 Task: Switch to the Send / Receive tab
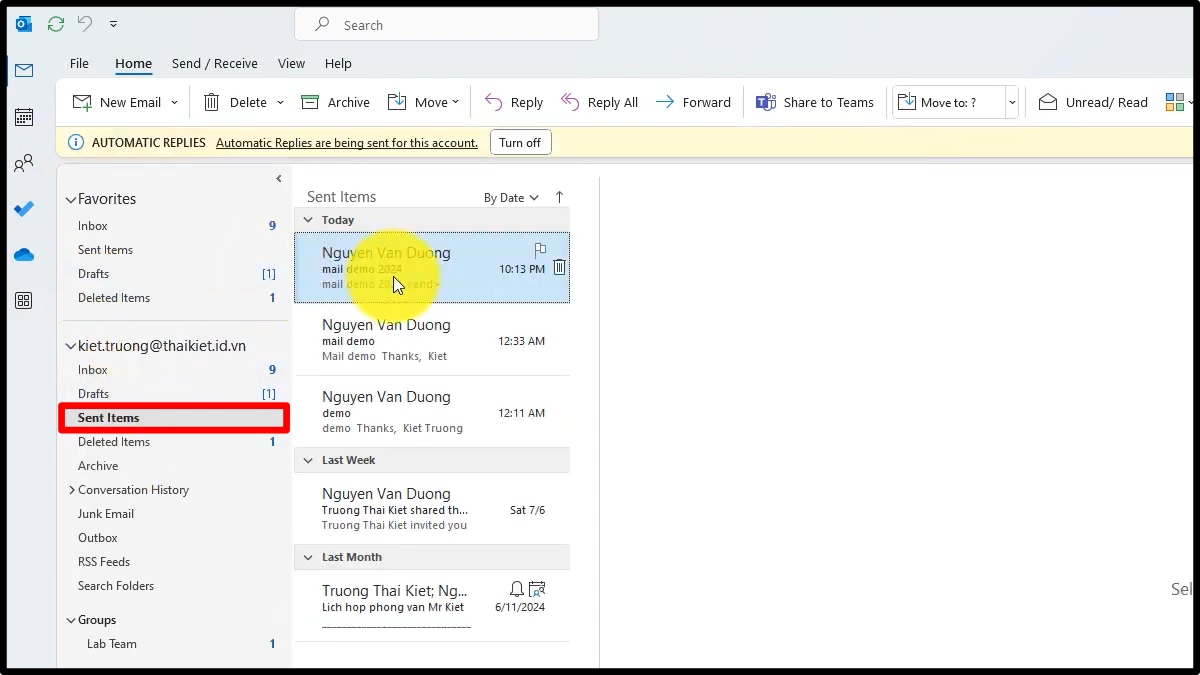215,63
